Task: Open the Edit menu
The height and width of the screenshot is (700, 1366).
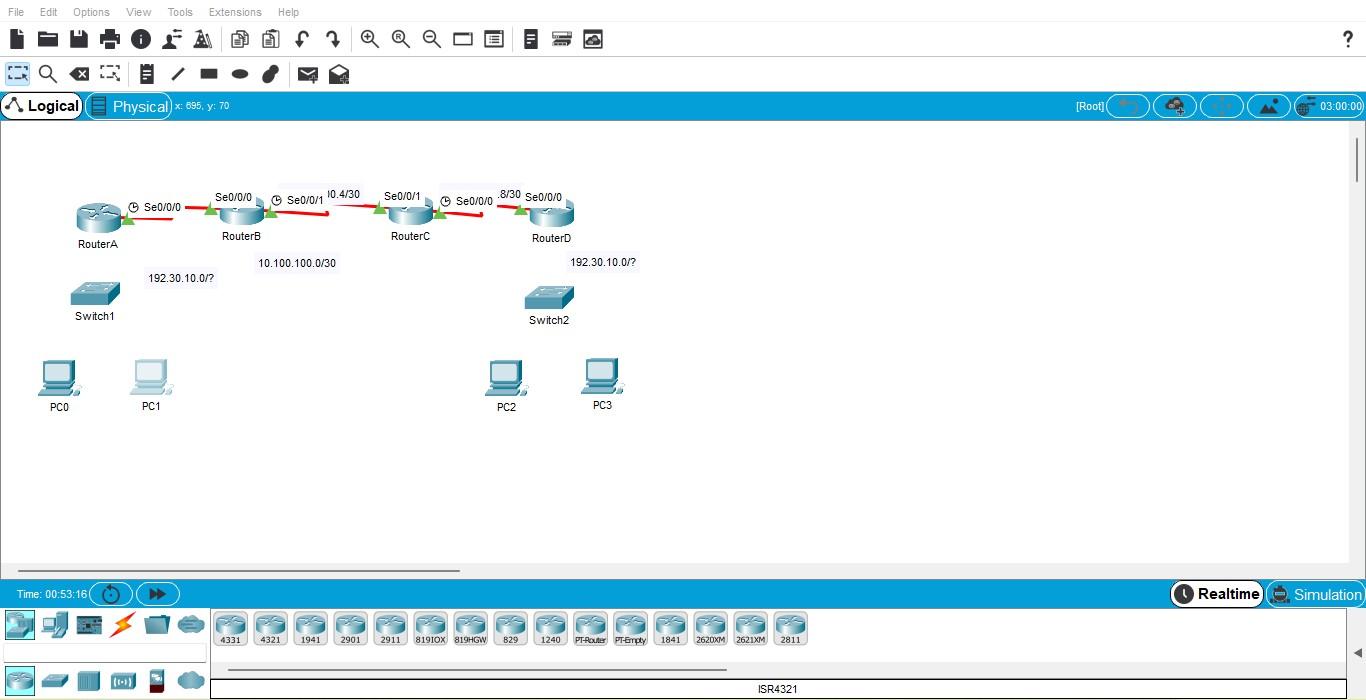Action: [48, 12]
